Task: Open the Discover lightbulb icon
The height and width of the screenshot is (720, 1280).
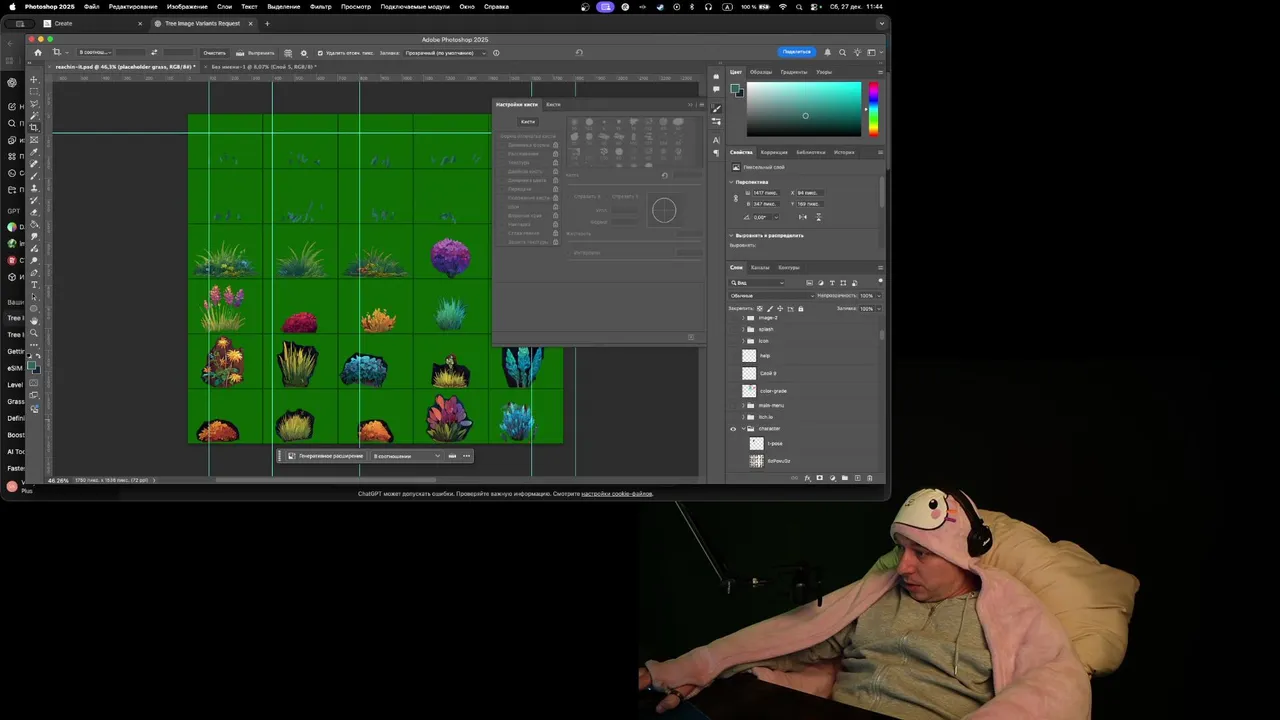Action: tap(857, 52)
